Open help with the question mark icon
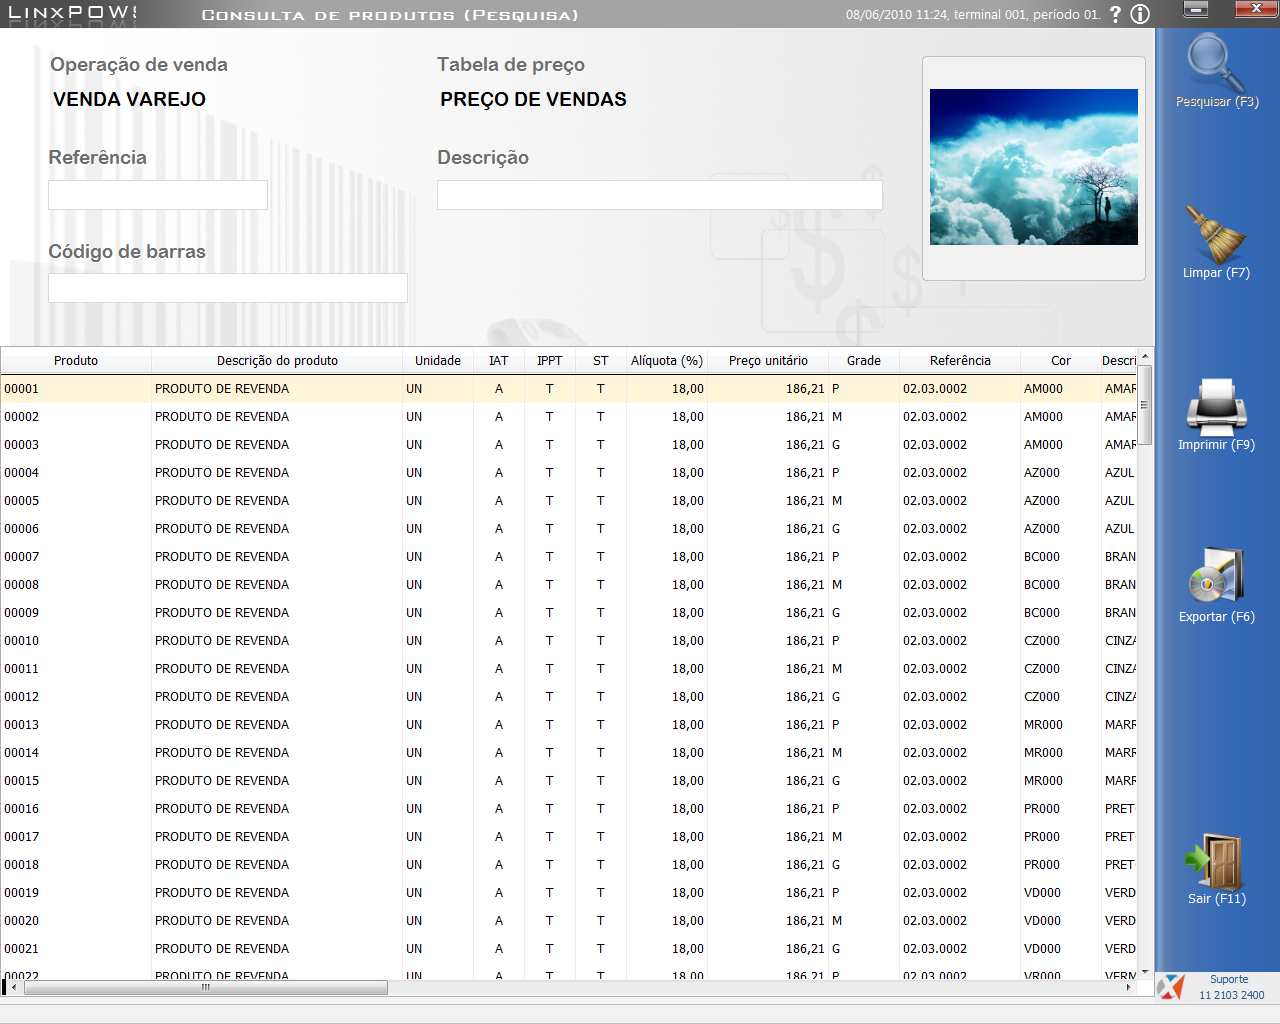The width and height of the screenshot is (1280, 1024). [1116, 15]
